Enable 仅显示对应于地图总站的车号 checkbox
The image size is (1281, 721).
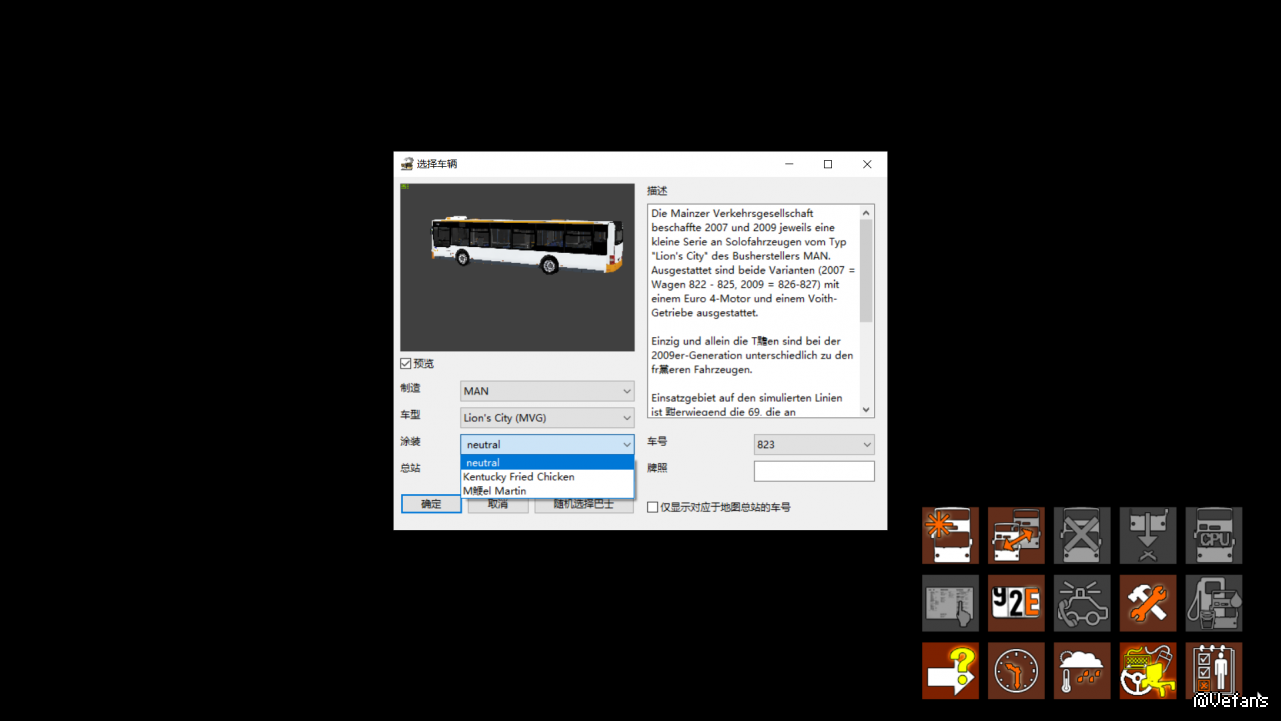[653, 507]
